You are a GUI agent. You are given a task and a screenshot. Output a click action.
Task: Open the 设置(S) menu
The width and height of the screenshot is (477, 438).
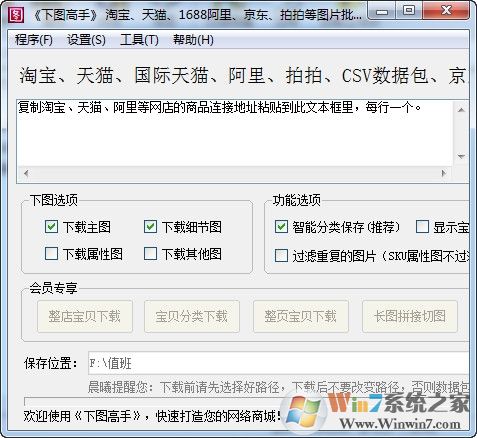pyautogui.click(x=86, y=40)
